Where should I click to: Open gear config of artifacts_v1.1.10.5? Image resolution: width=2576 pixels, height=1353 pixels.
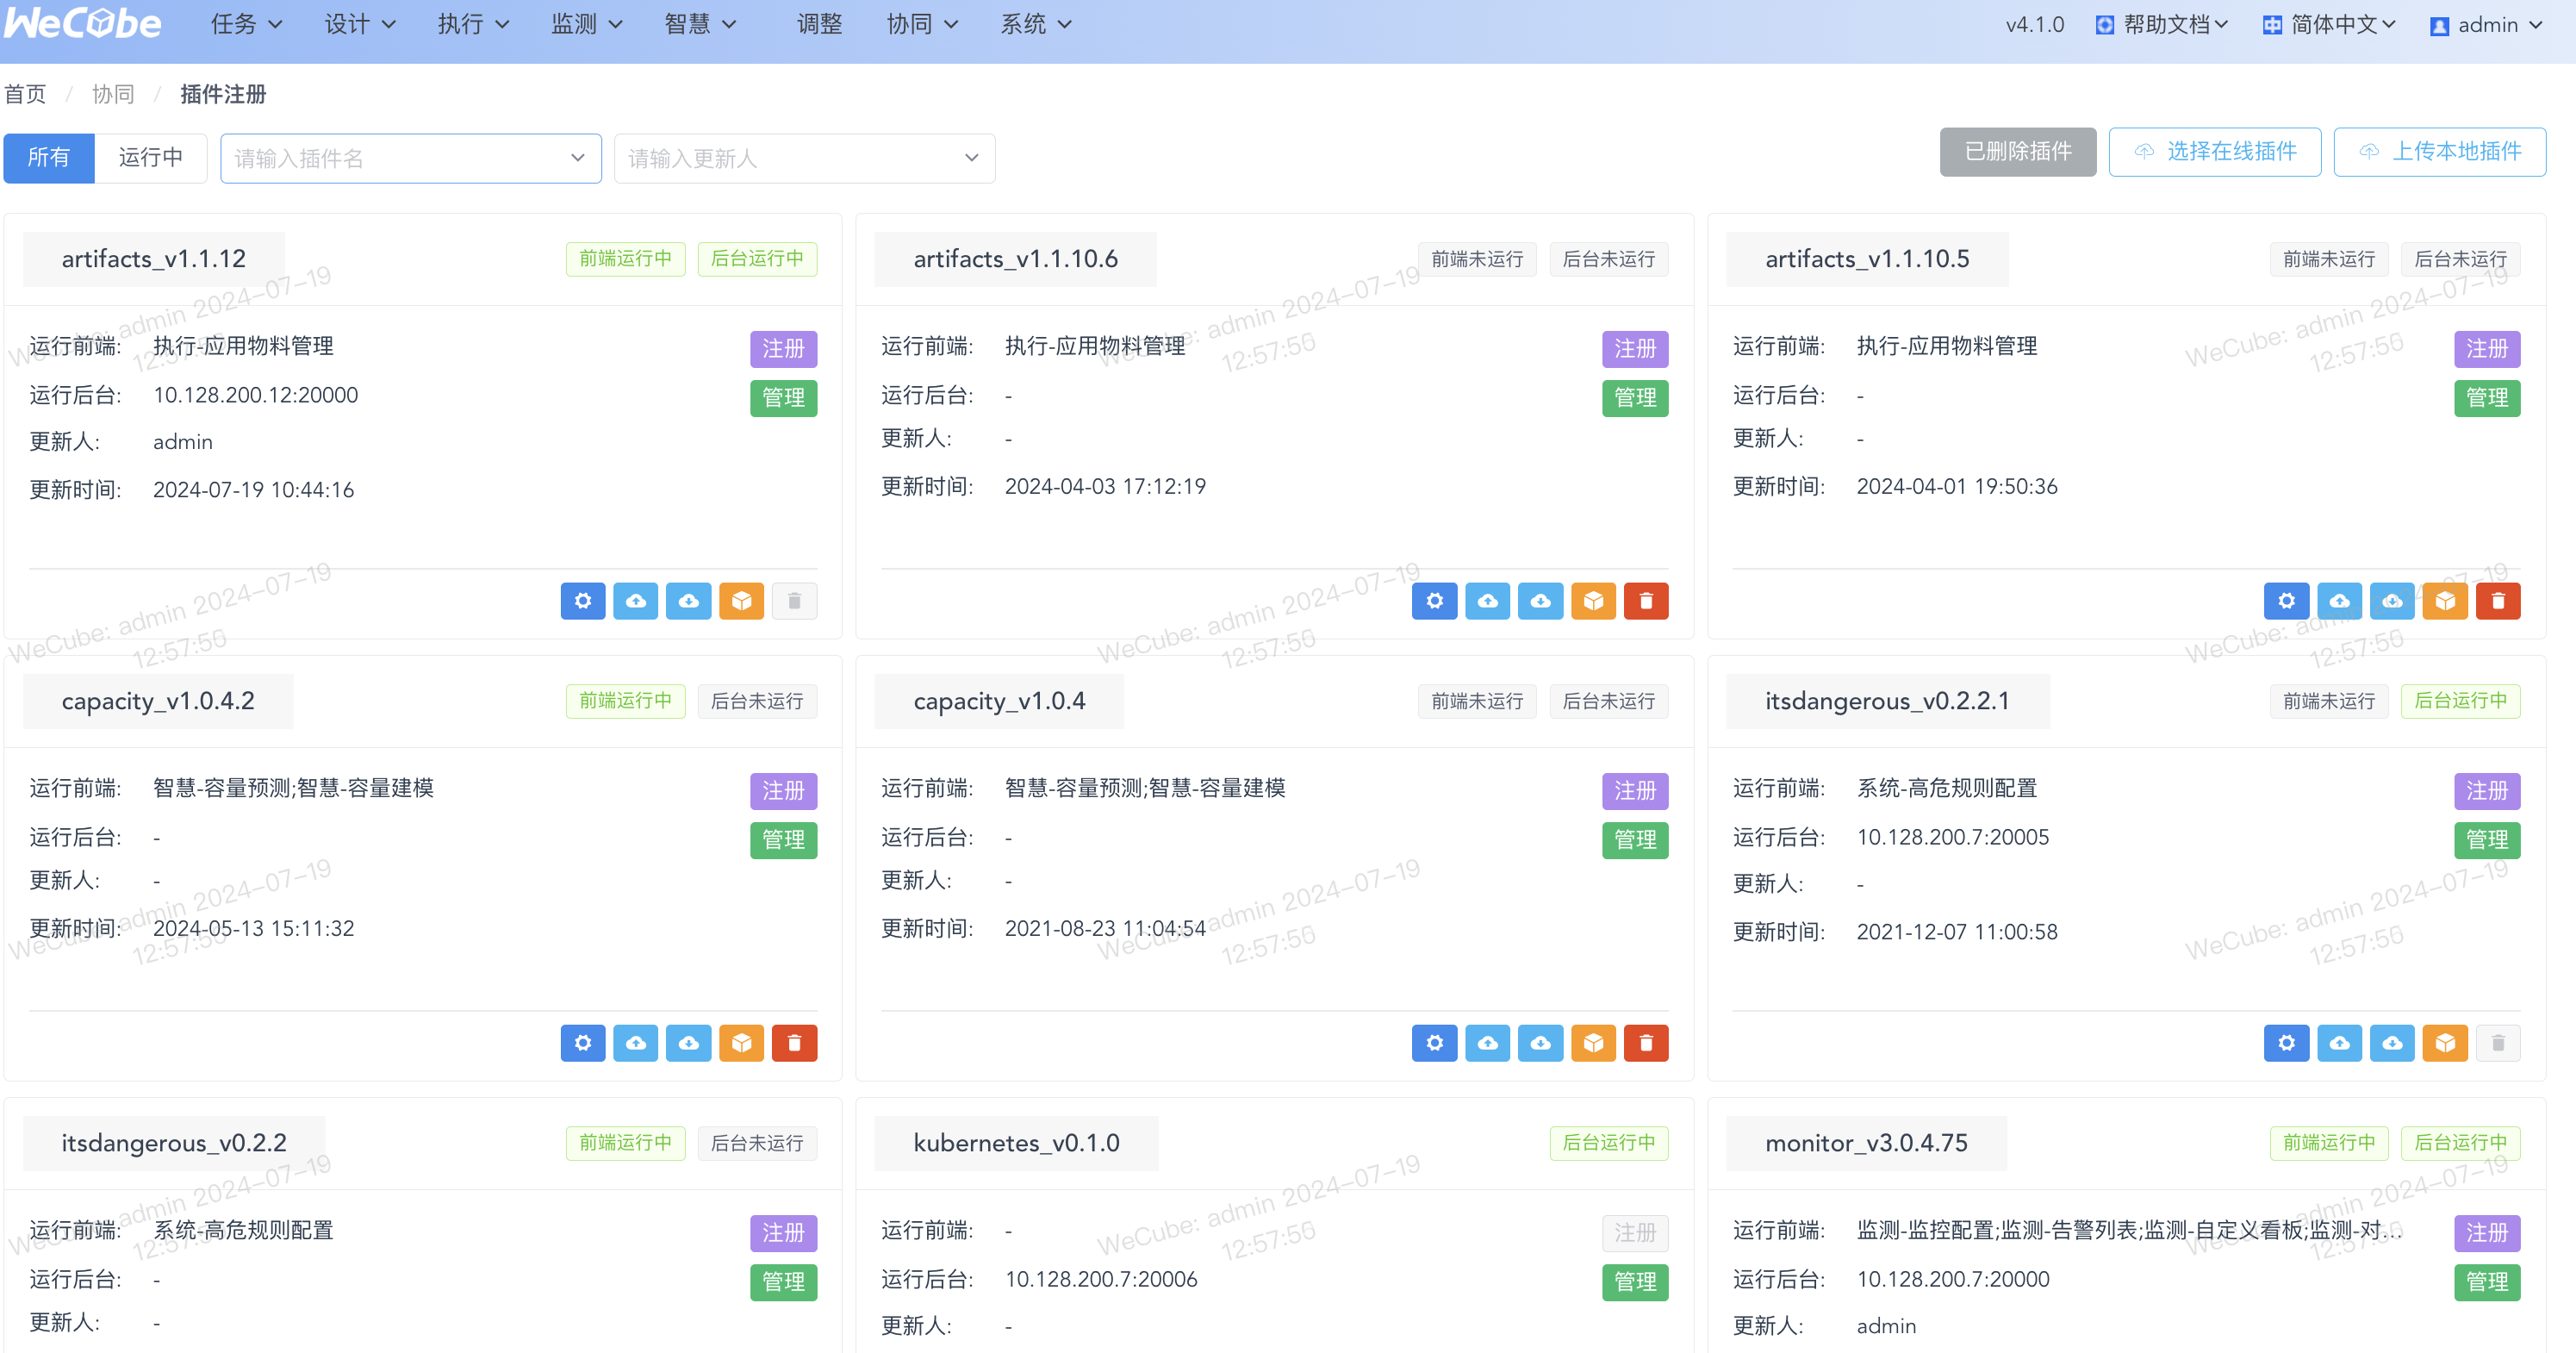point(2287,601)
